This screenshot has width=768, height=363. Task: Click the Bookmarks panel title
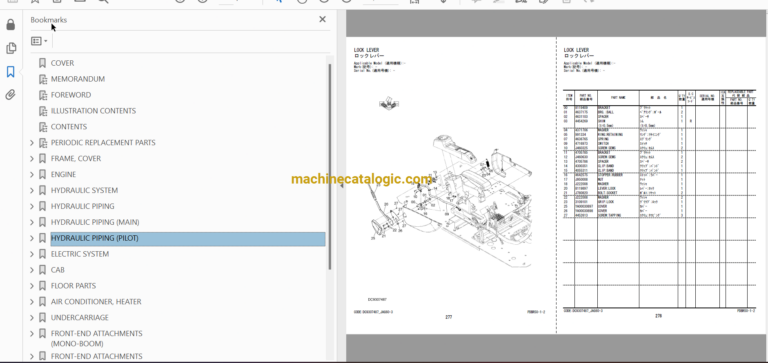point(48,20)
